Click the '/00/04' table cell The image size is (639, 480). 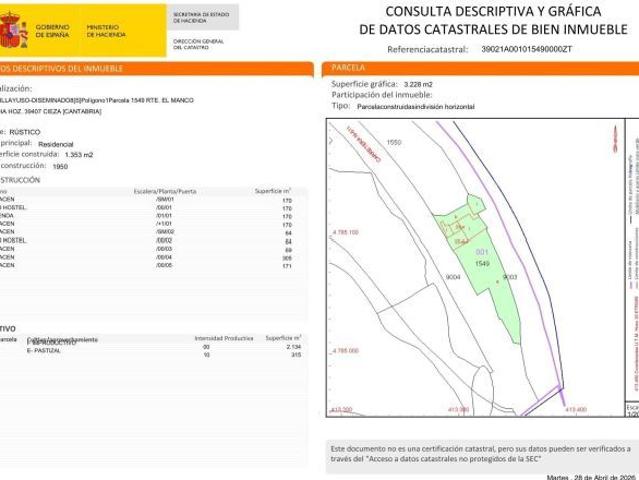click(x=164, y=257)
